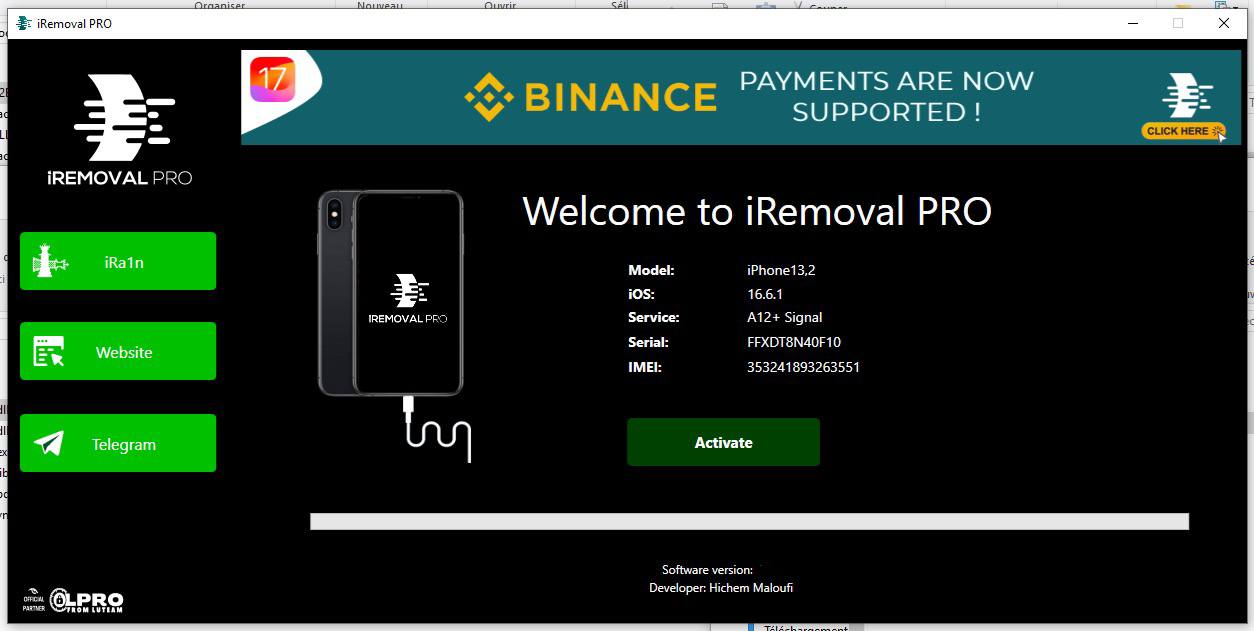
Task: Click the Binance diamond logo
Action: pos(489,97)
